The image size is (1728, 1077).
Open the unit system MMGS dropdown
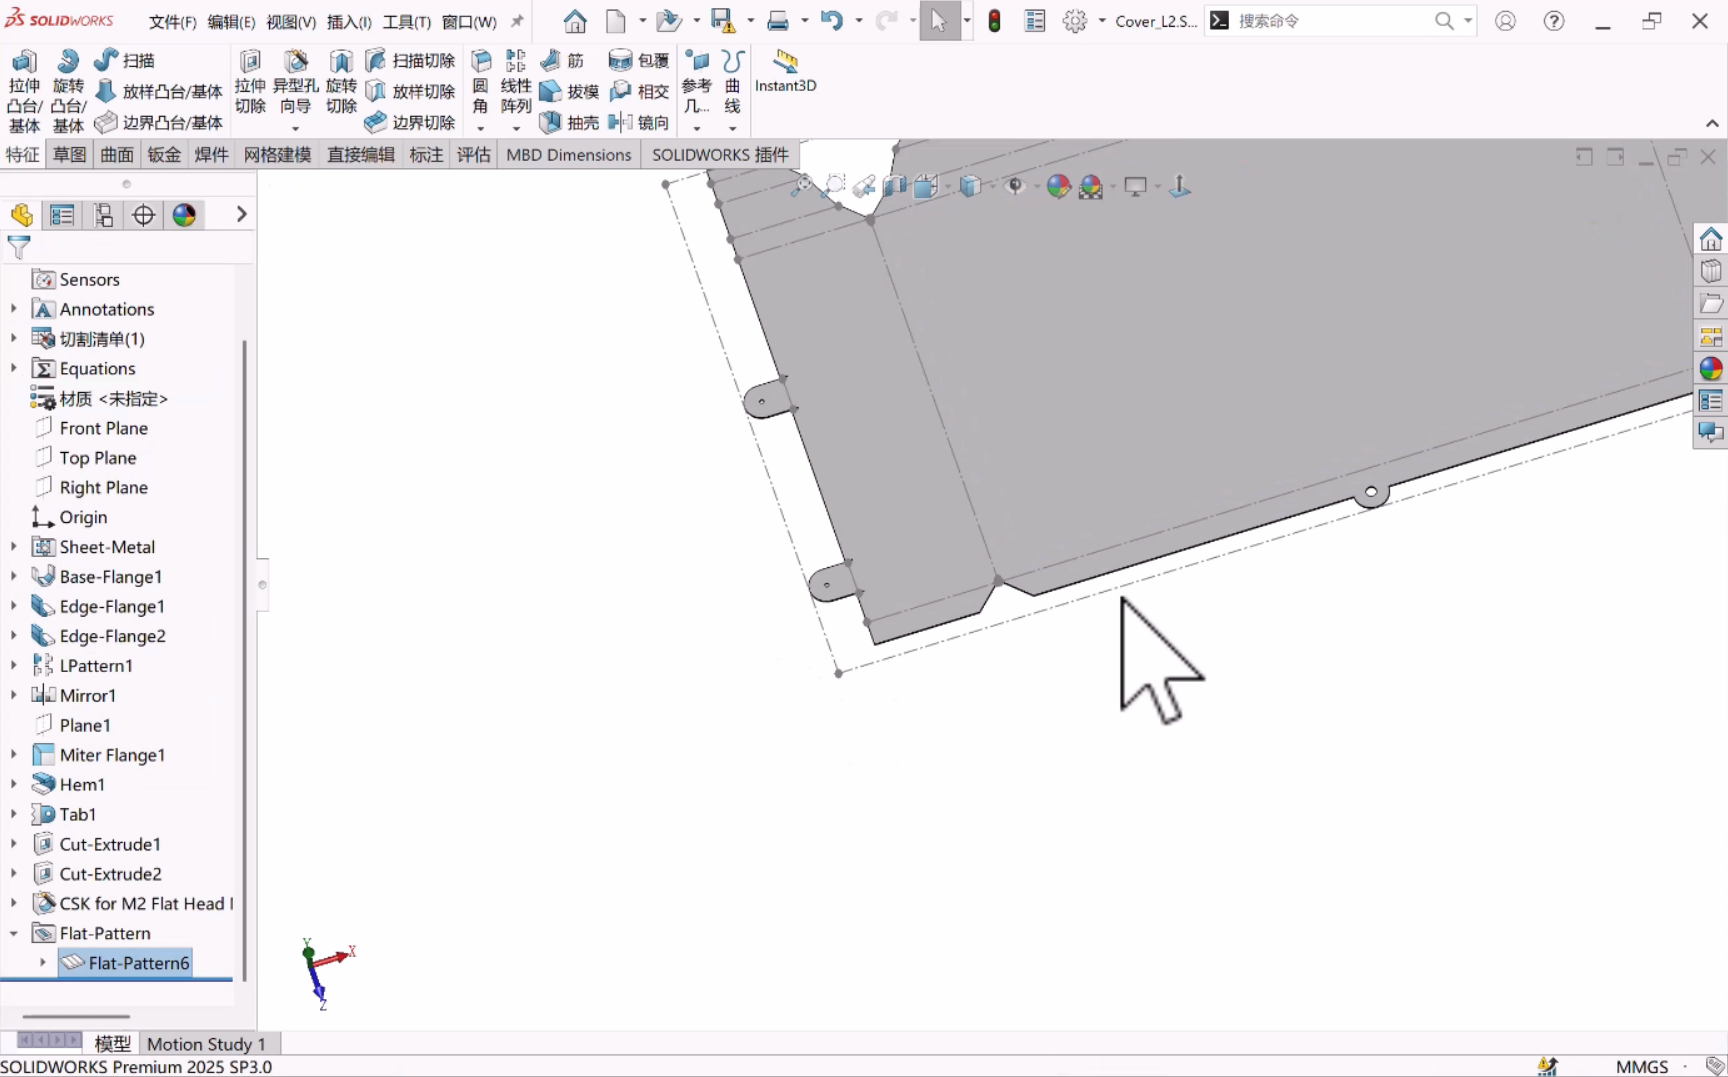1642,1066
